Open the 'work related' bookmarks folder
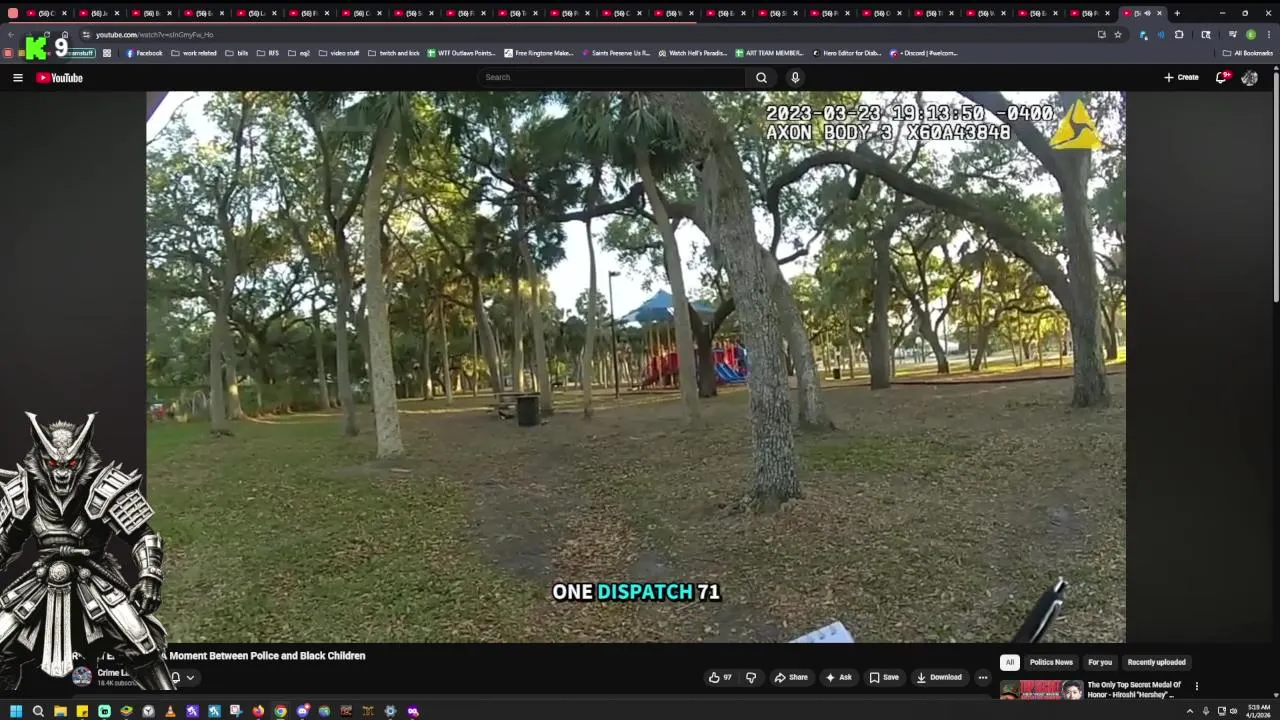 click(x=194, y=53)
